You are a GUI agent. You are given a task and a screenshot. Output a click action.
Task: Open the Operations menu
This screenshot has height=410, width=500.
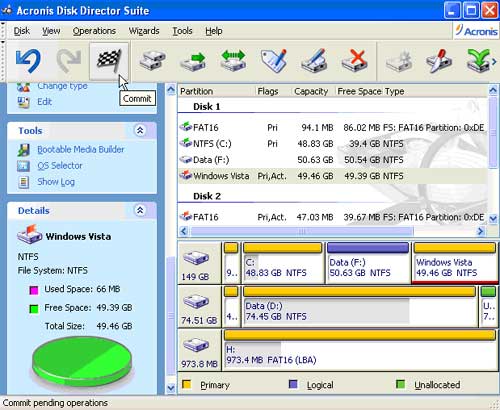pos(94,31)
